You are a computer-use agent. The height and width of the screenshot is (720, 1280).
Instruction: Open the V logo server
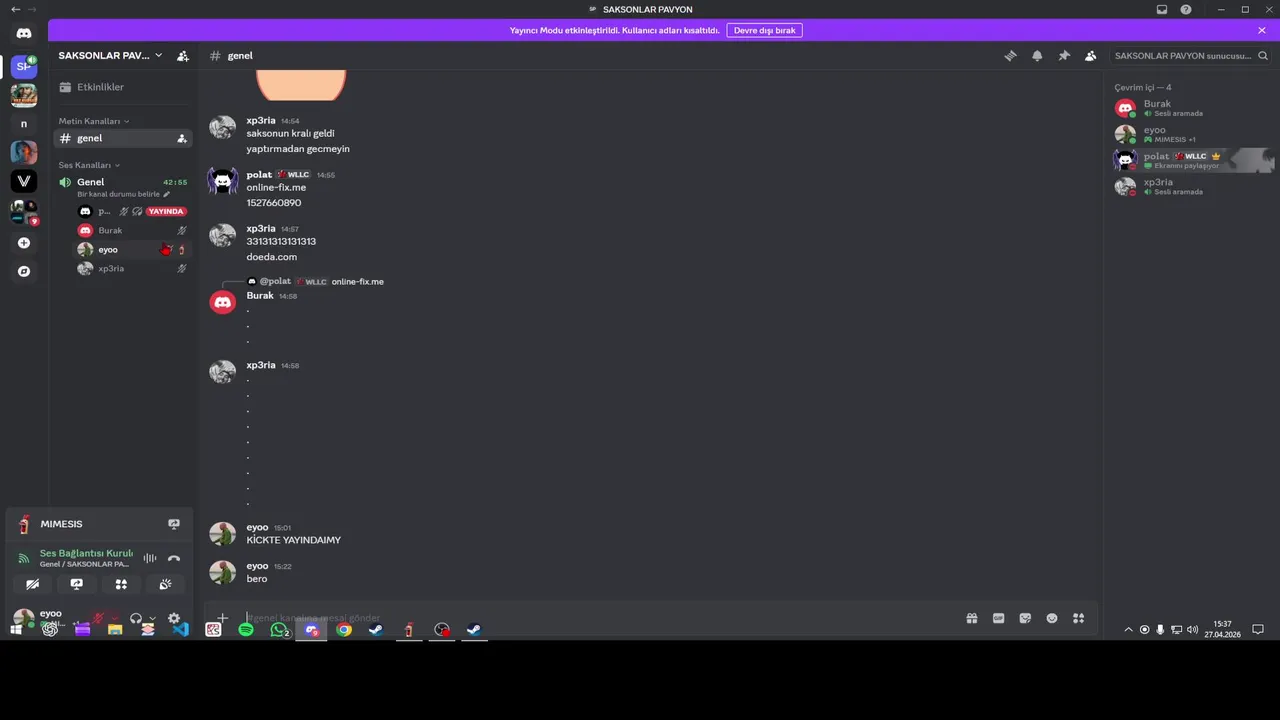pos(24,181)
